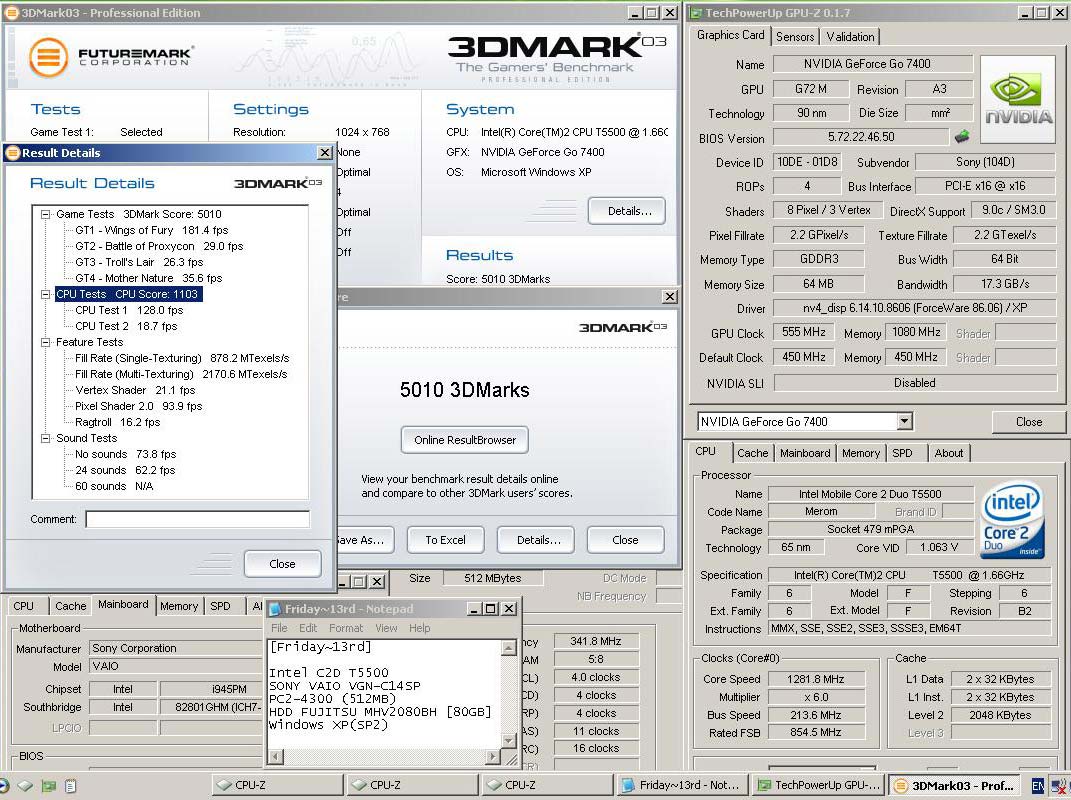Viewport: 1071px width, 800px height.
Task: Click Close button in 3DMark score dialog
Action: click(x=625, y=540)
